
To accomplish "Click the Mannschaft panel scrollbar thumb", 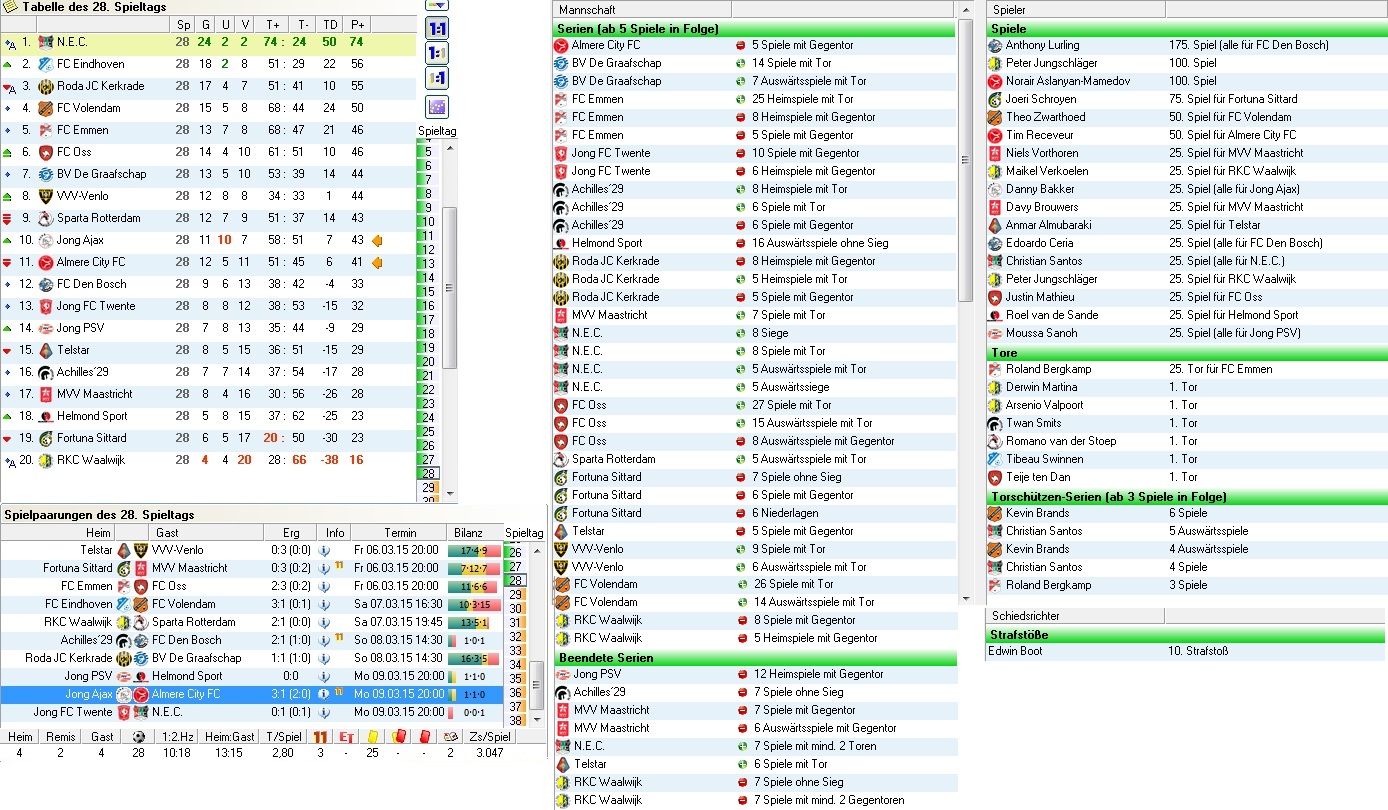I will click(x=965, y=160).
